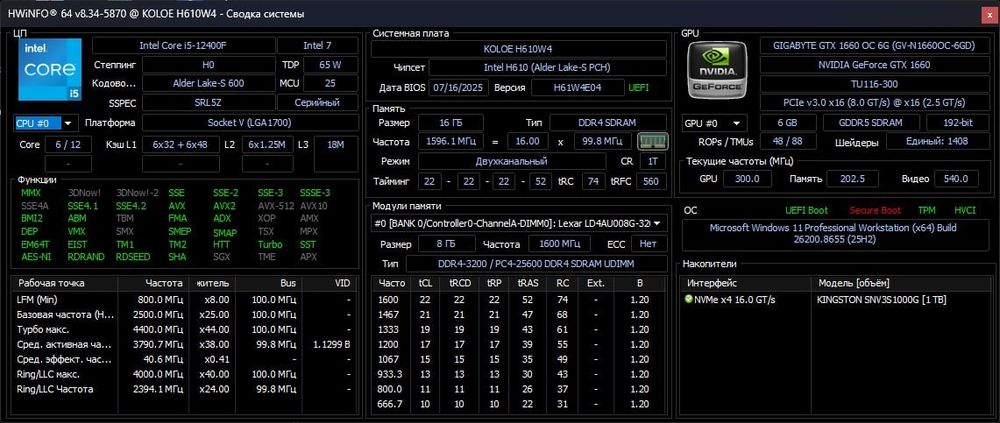Click the Intel Core i5-12400F name field
Screen dimensions: 1000x423
coord(183,45)
